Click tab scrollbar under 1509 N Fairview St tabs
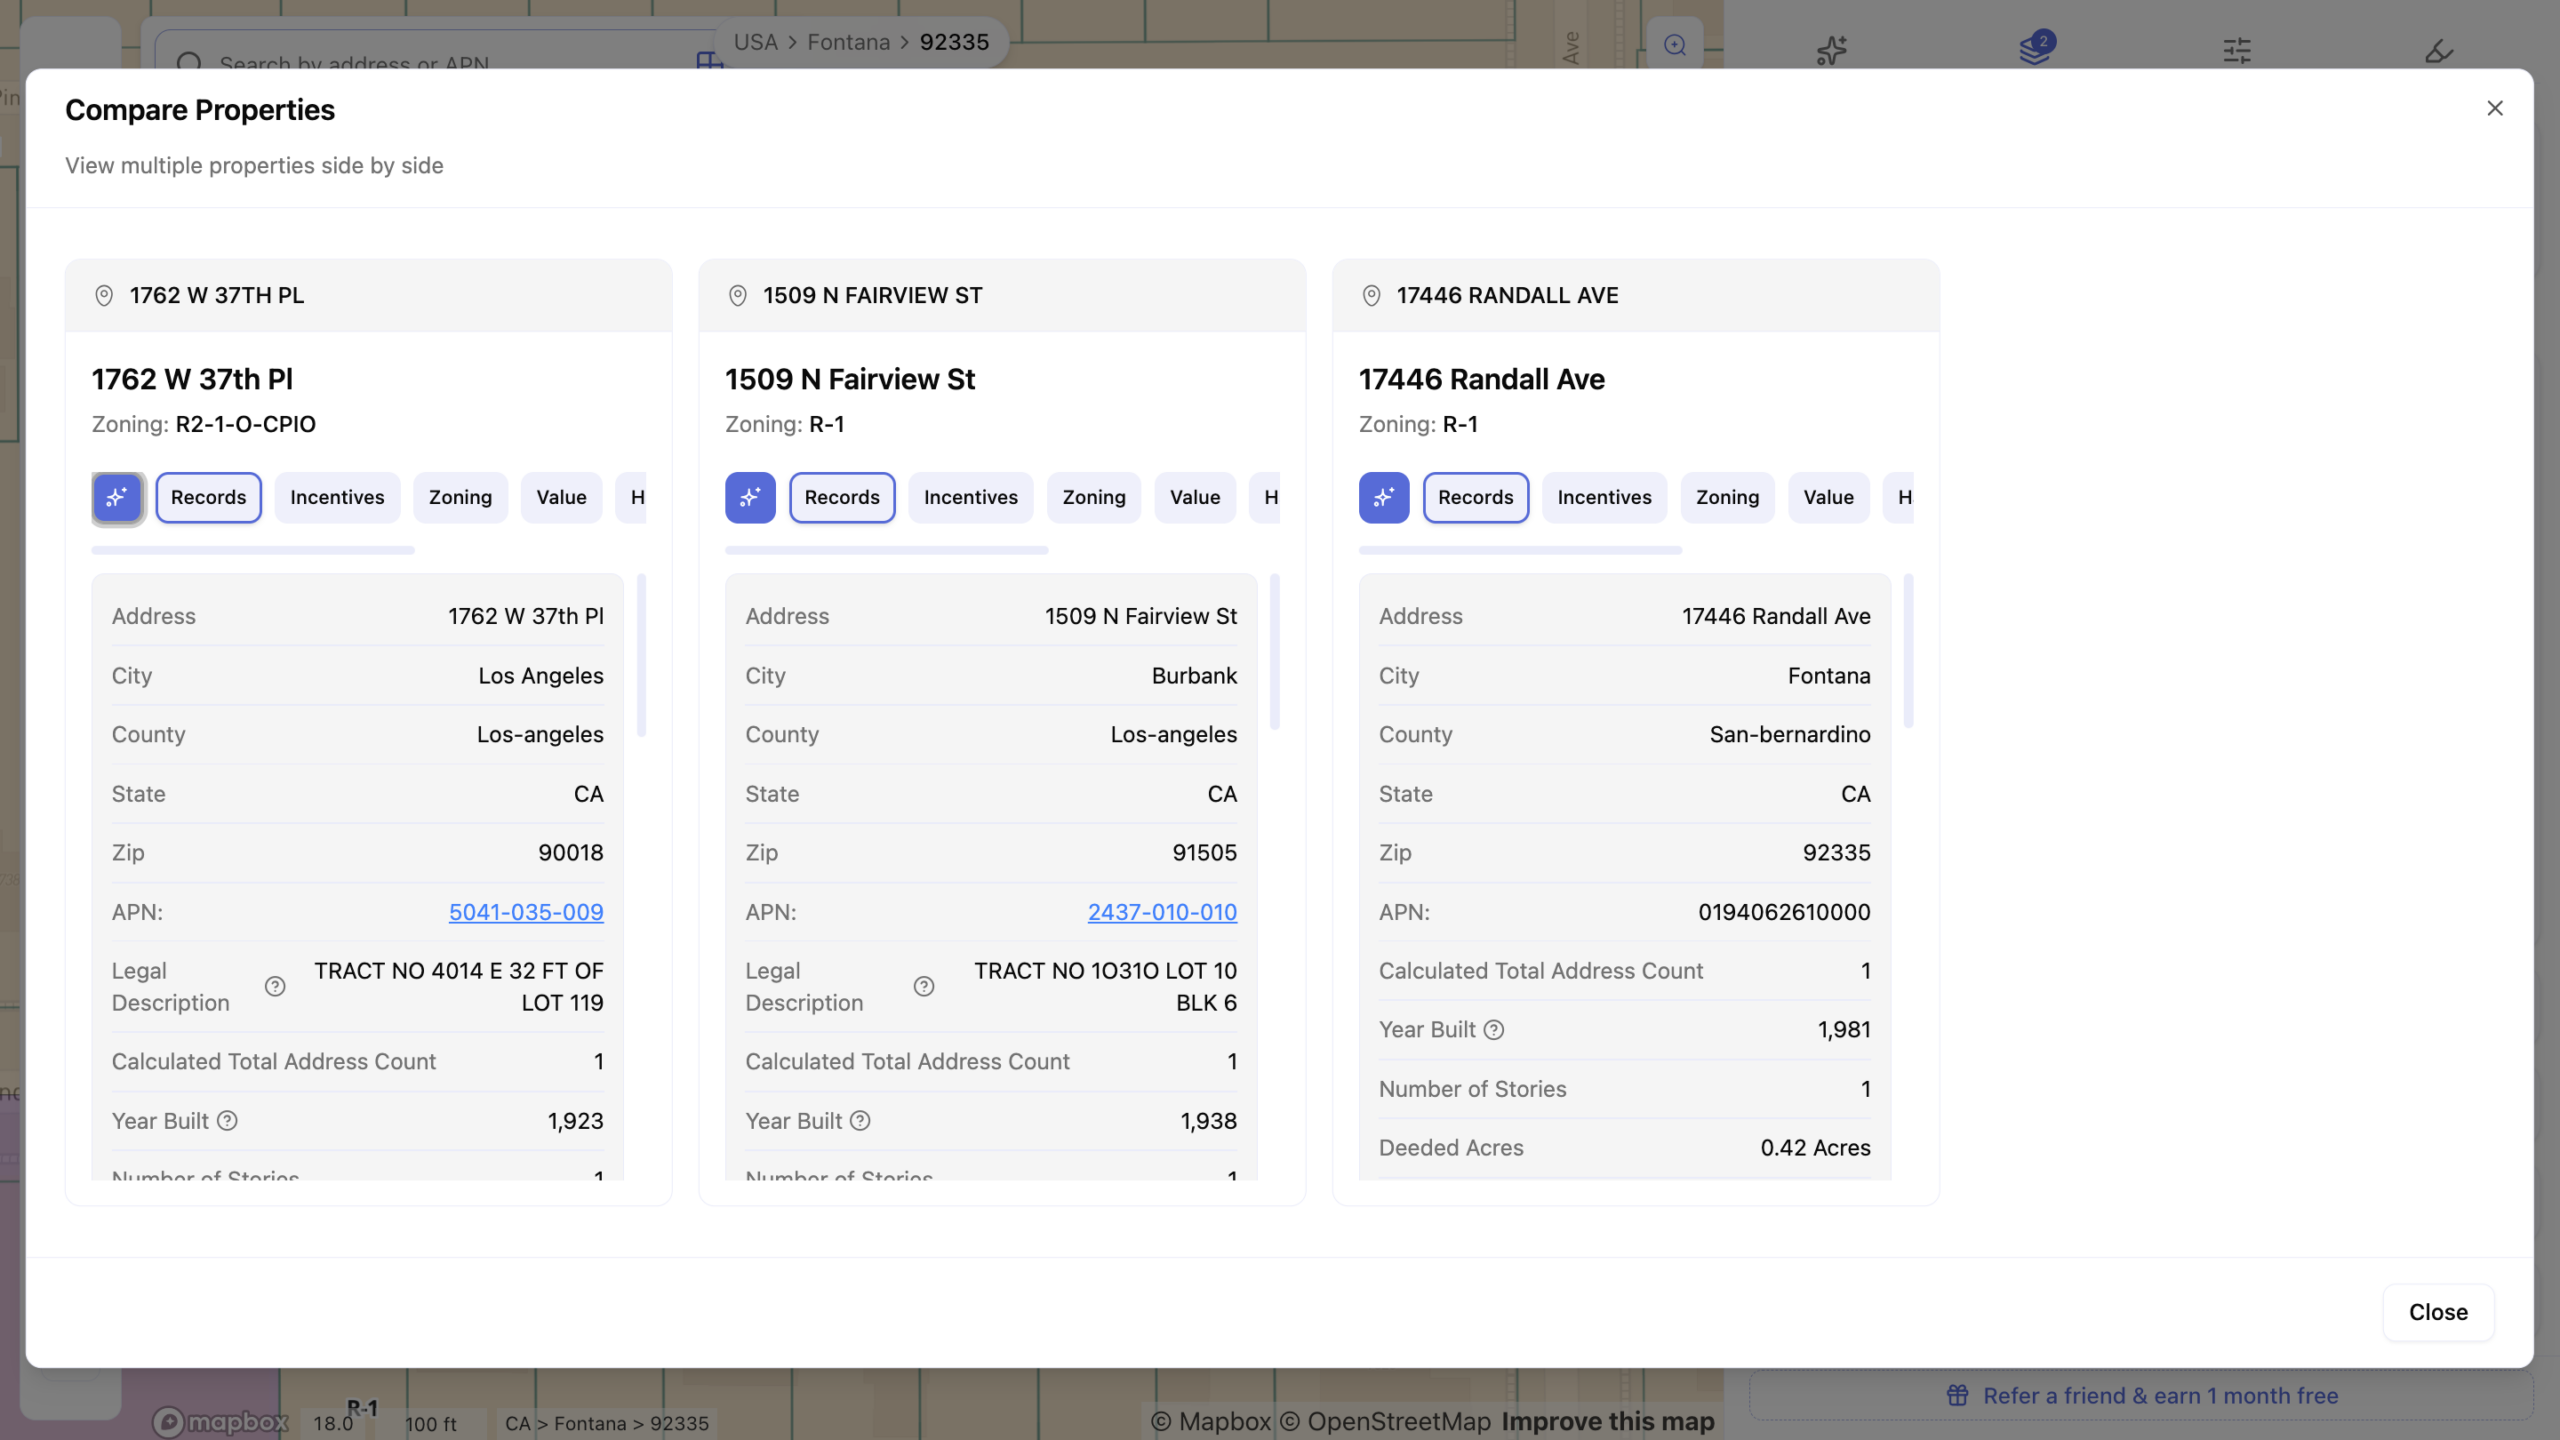This screenshot has width=2560, height=1440. click(x=886, y=550)
